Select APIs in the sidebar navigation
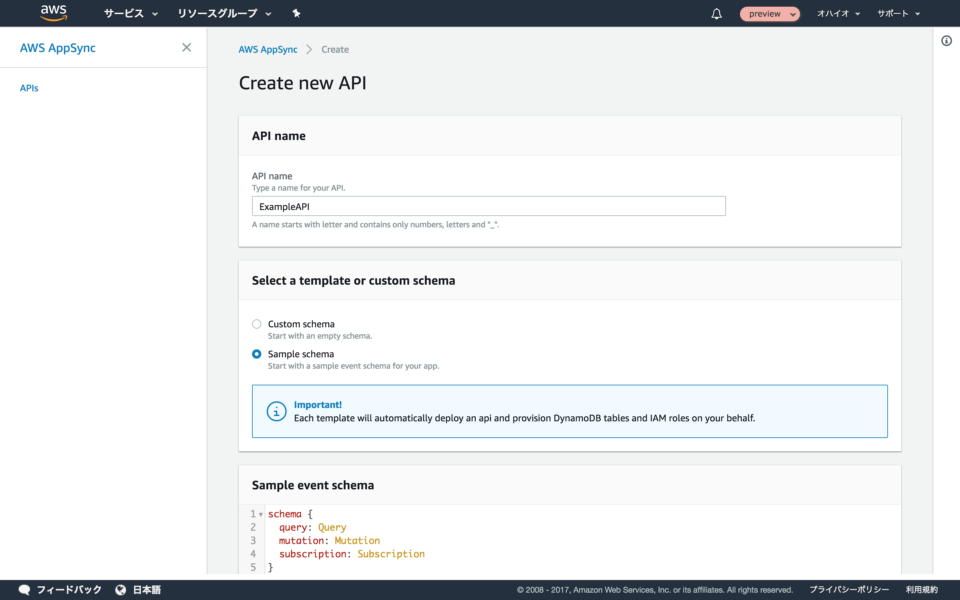960x600 pixels. pos(29,87)
